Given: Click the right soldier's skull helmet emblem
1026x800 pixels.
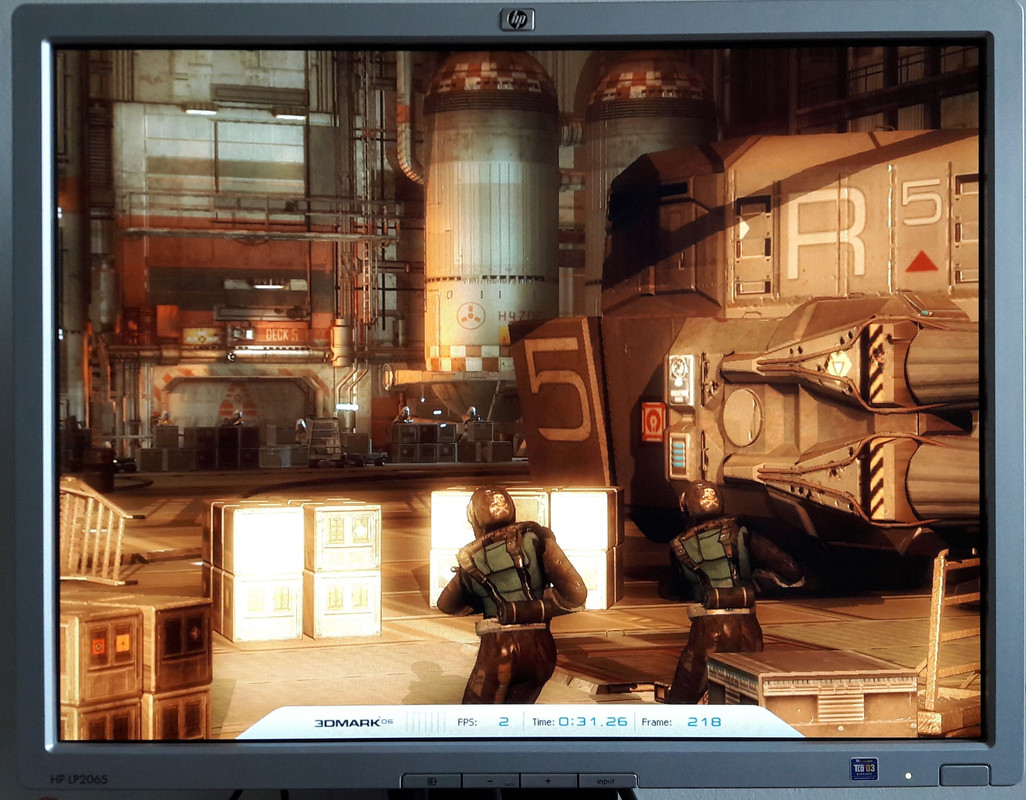Looking at the screenshot, I should click(x=709, y=499).
